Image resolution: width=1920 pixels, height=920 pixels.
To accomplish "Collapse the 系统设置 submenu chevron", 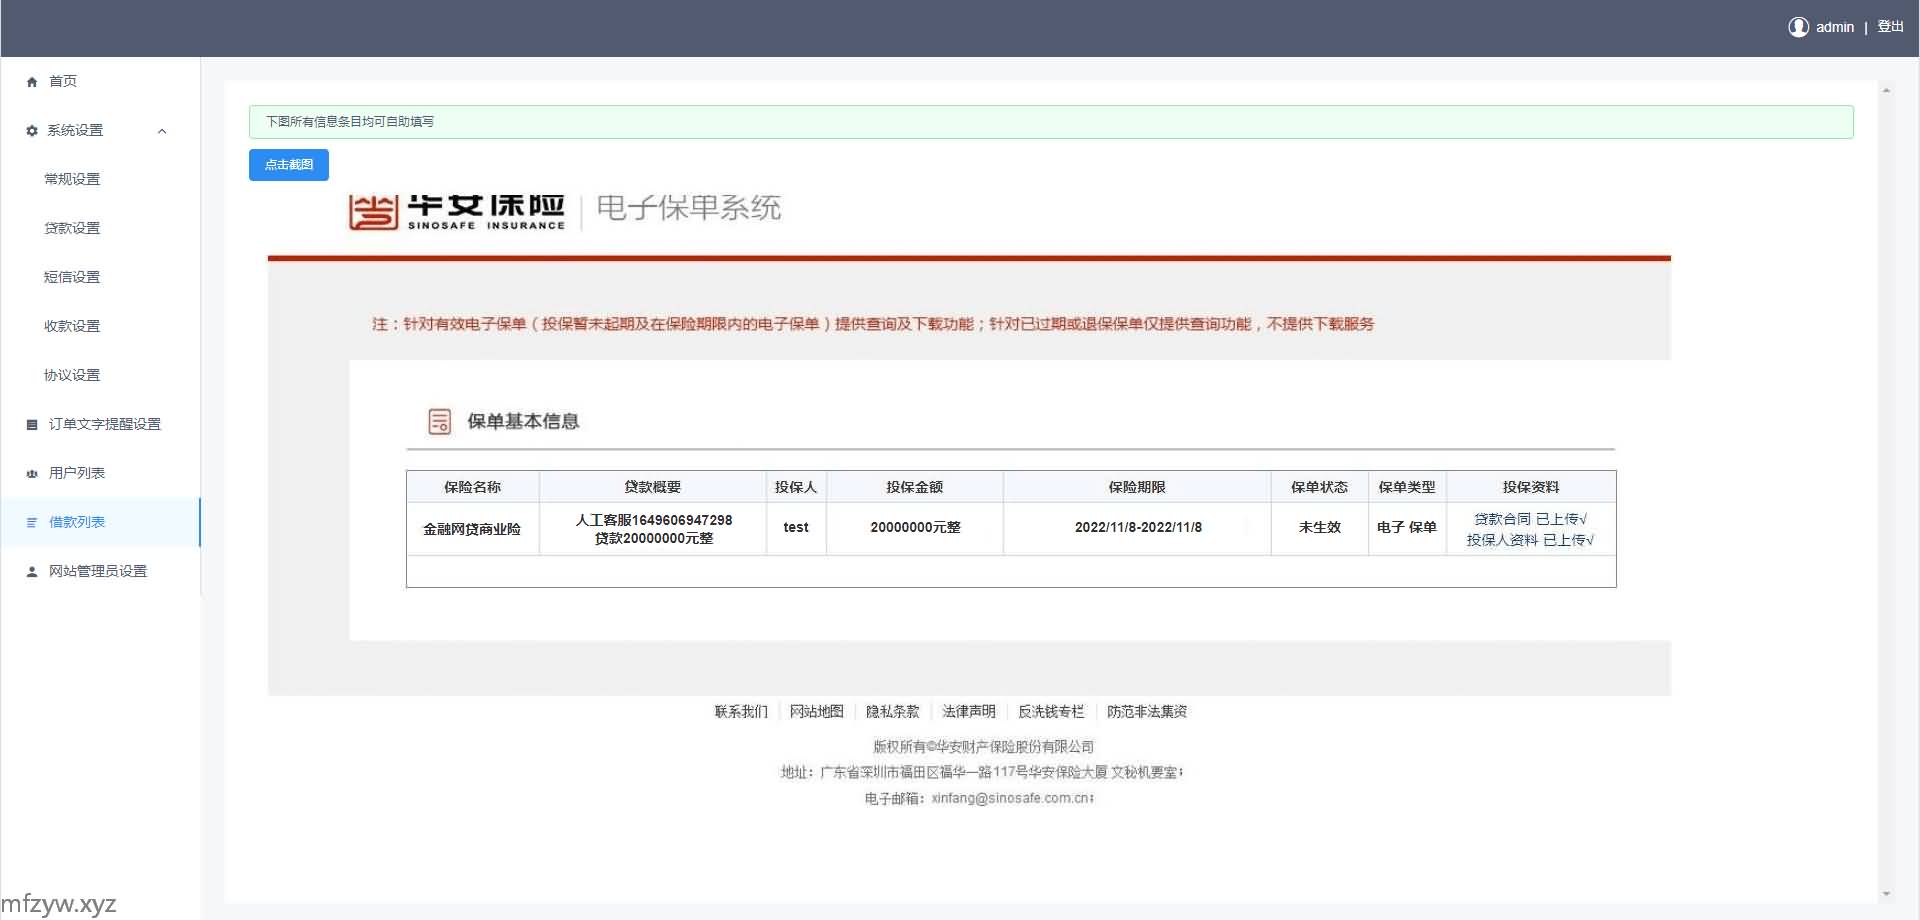I will pos(162,131).
